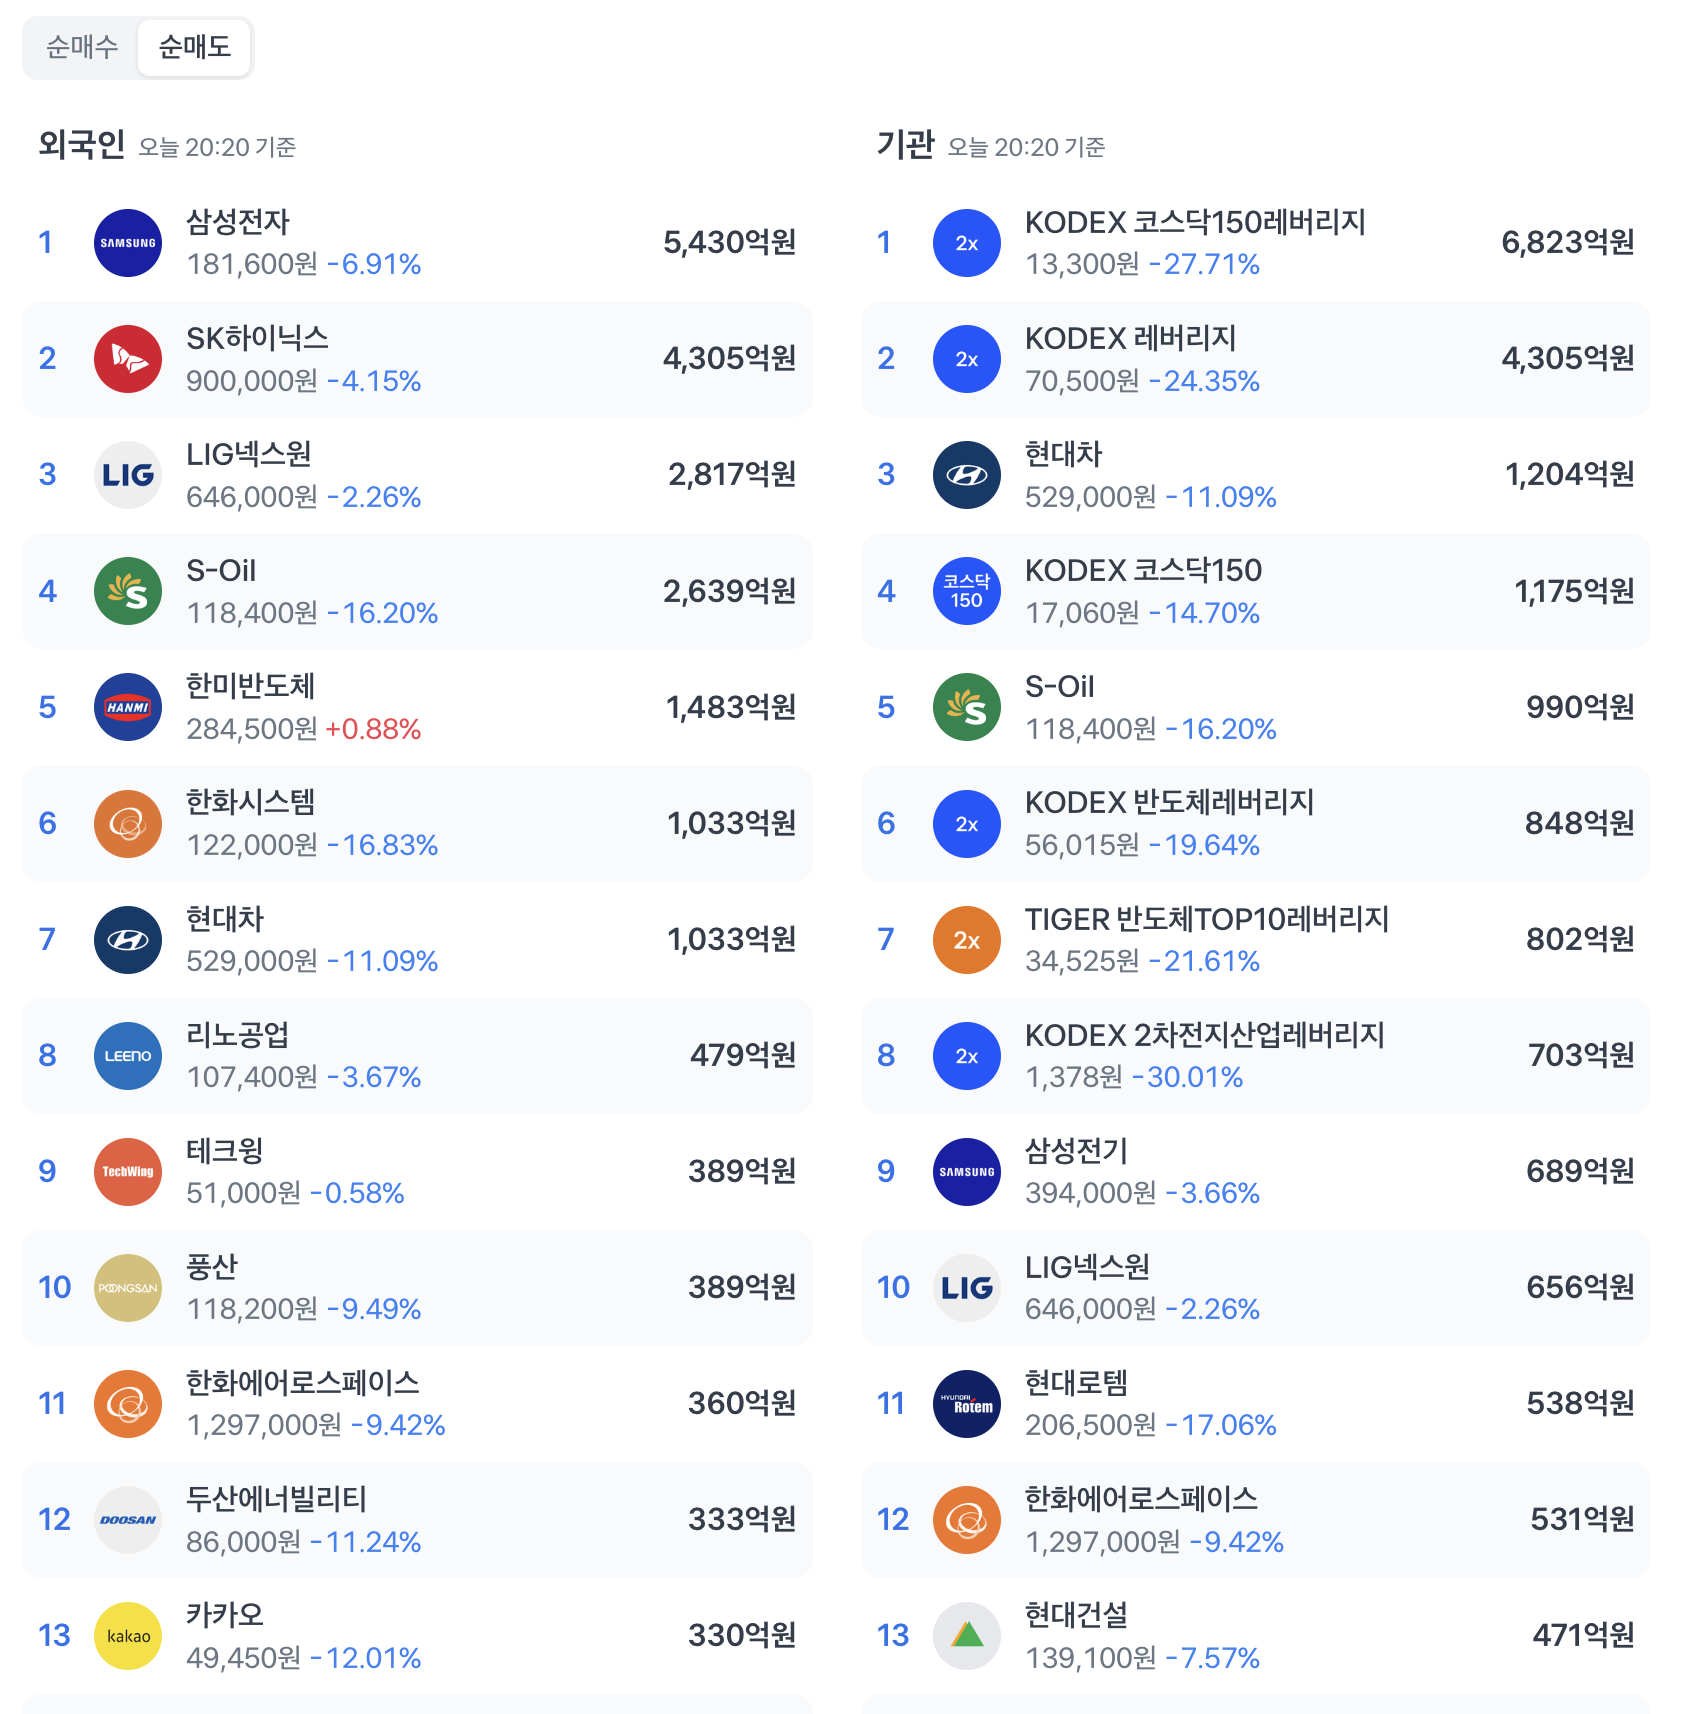Select the 순매도 tab

tap(194, 47)
